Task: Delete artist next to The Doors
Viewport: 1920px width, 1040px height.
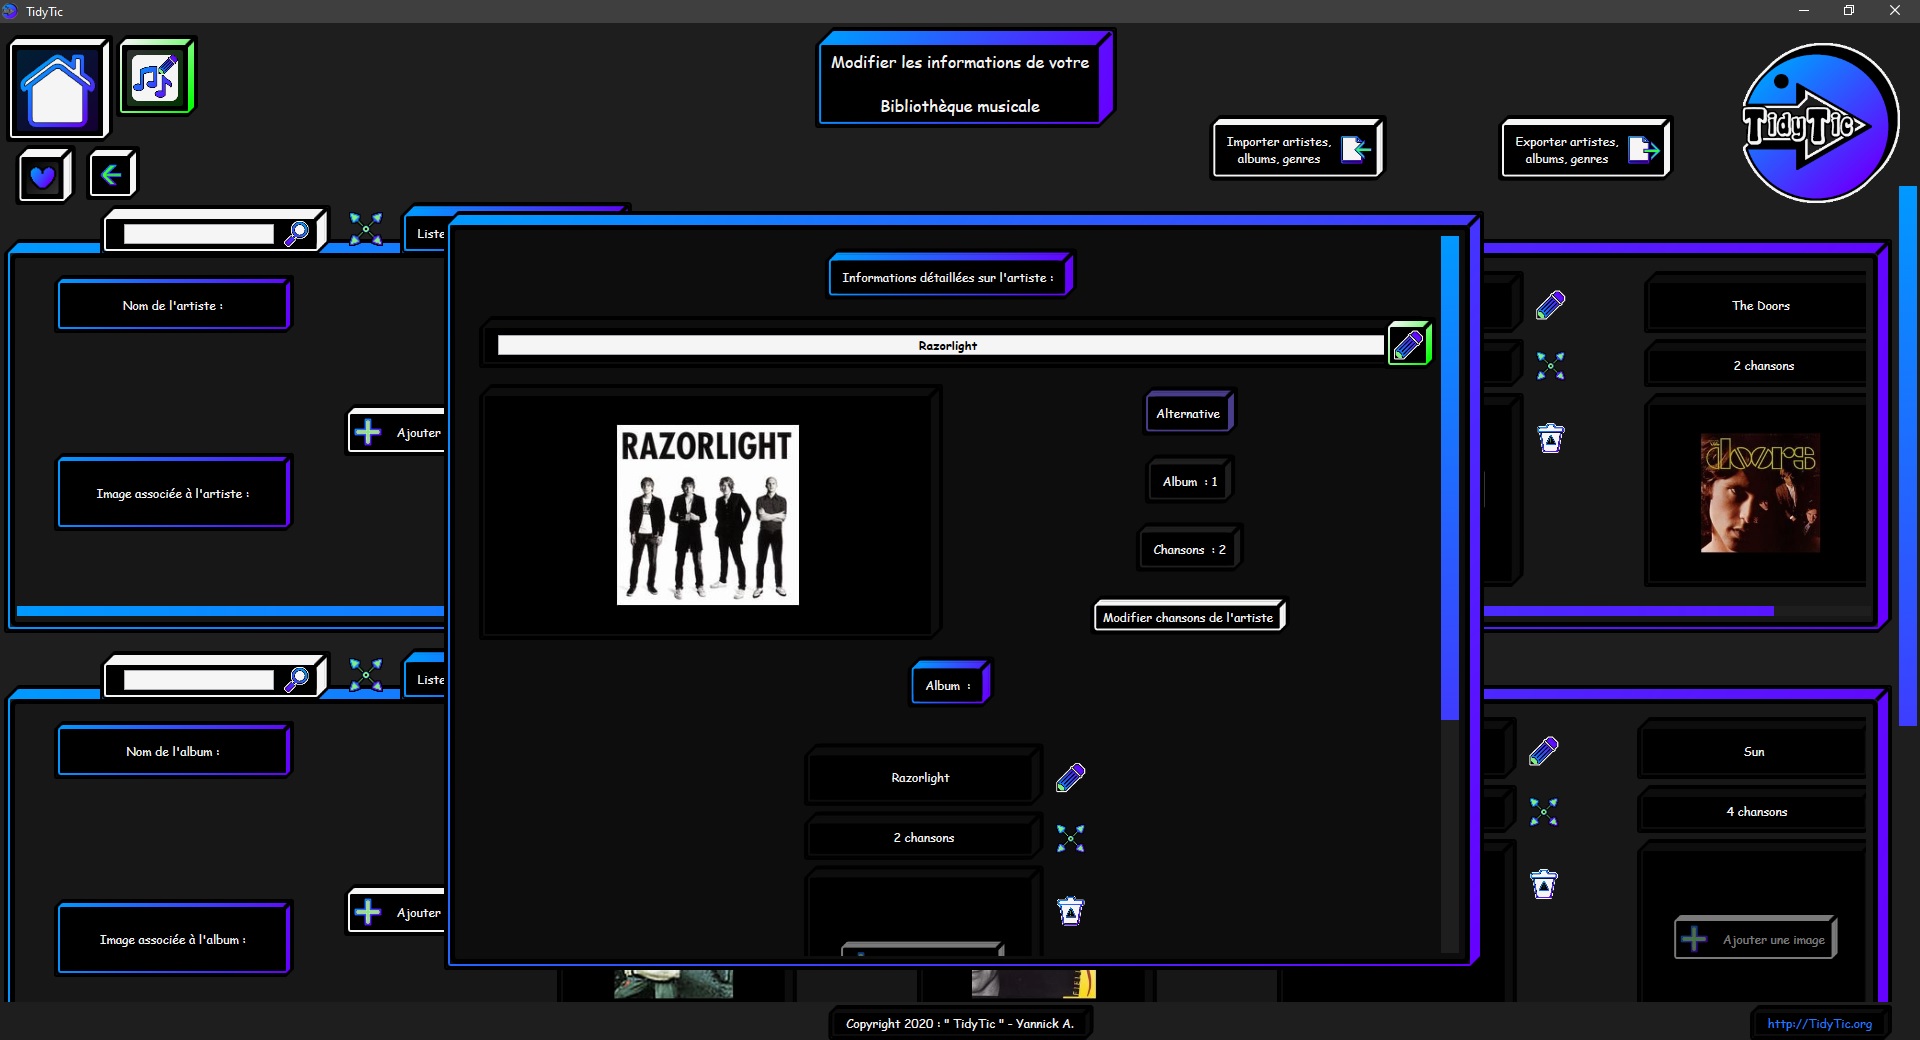Action: click(x=1550, y=438)
